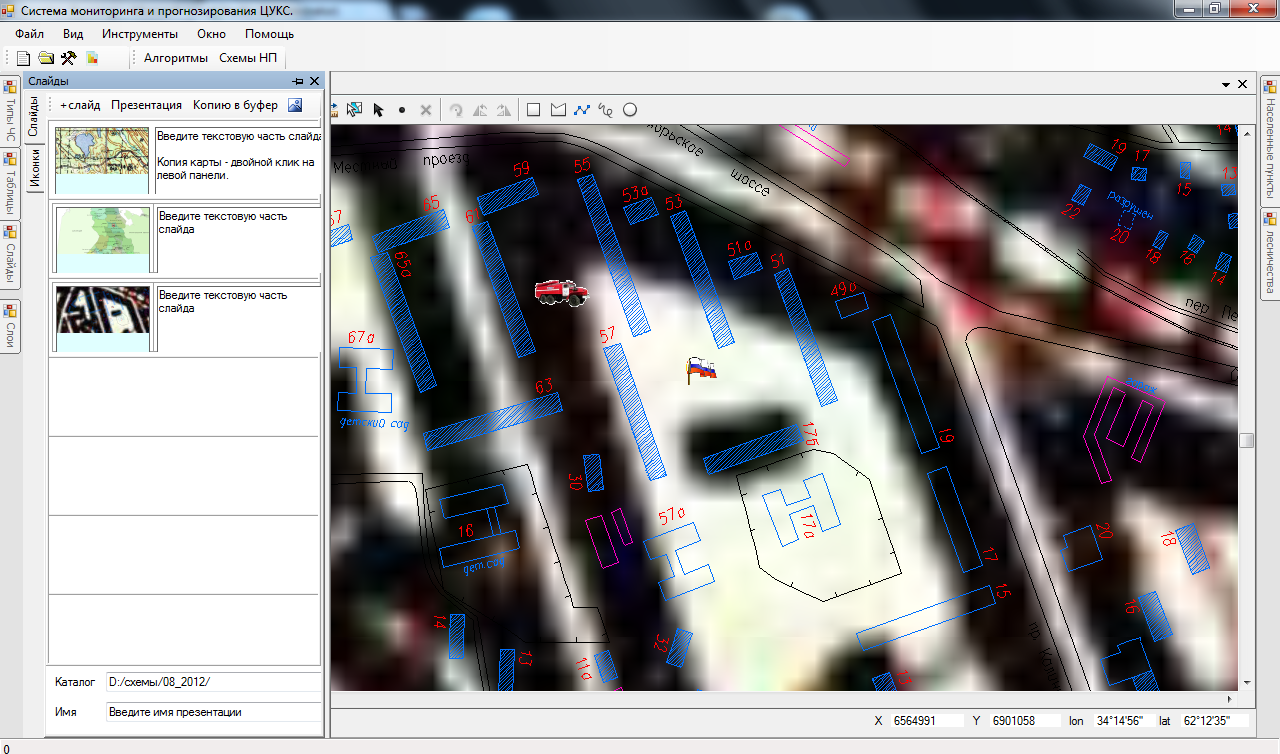1280x754 pixels.
Task: Click the second slide text field
Action: (239, 240)
